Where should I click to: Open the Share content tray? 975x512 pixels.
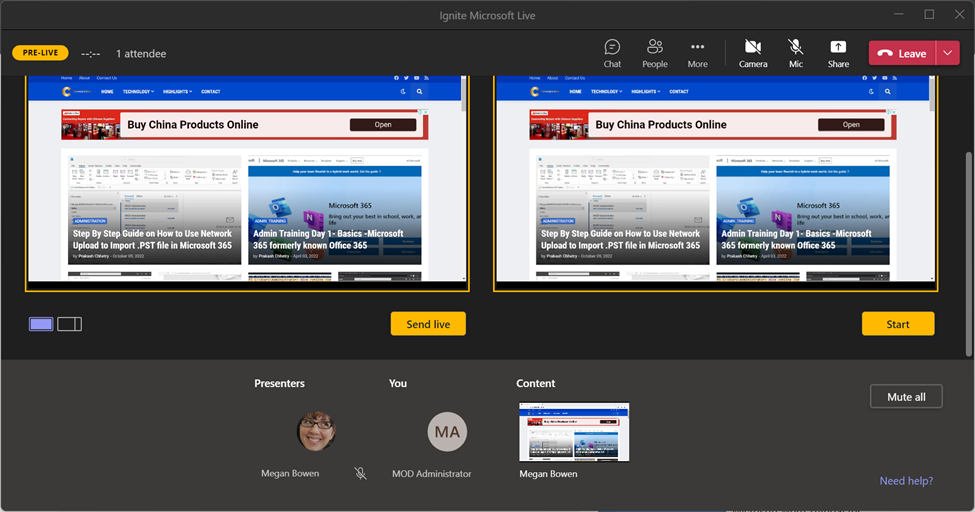(x=838, y=54)
